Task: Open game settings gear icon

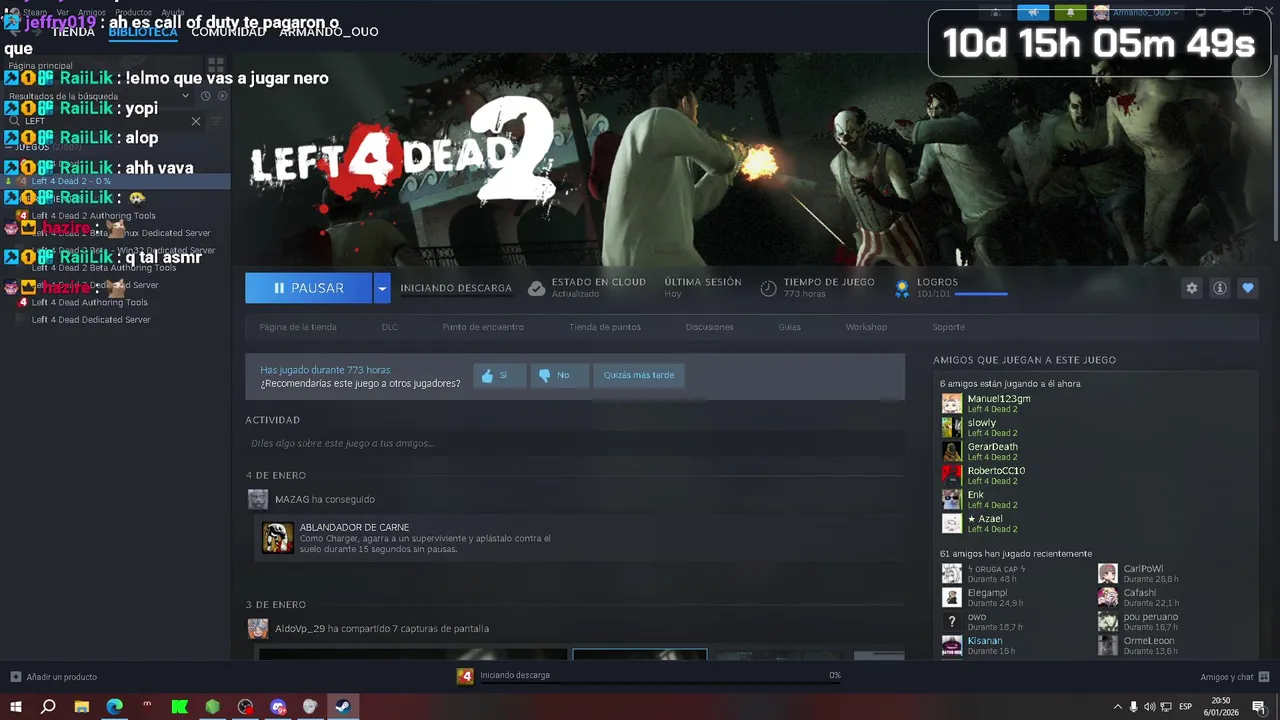Action: click(1191, 288)
